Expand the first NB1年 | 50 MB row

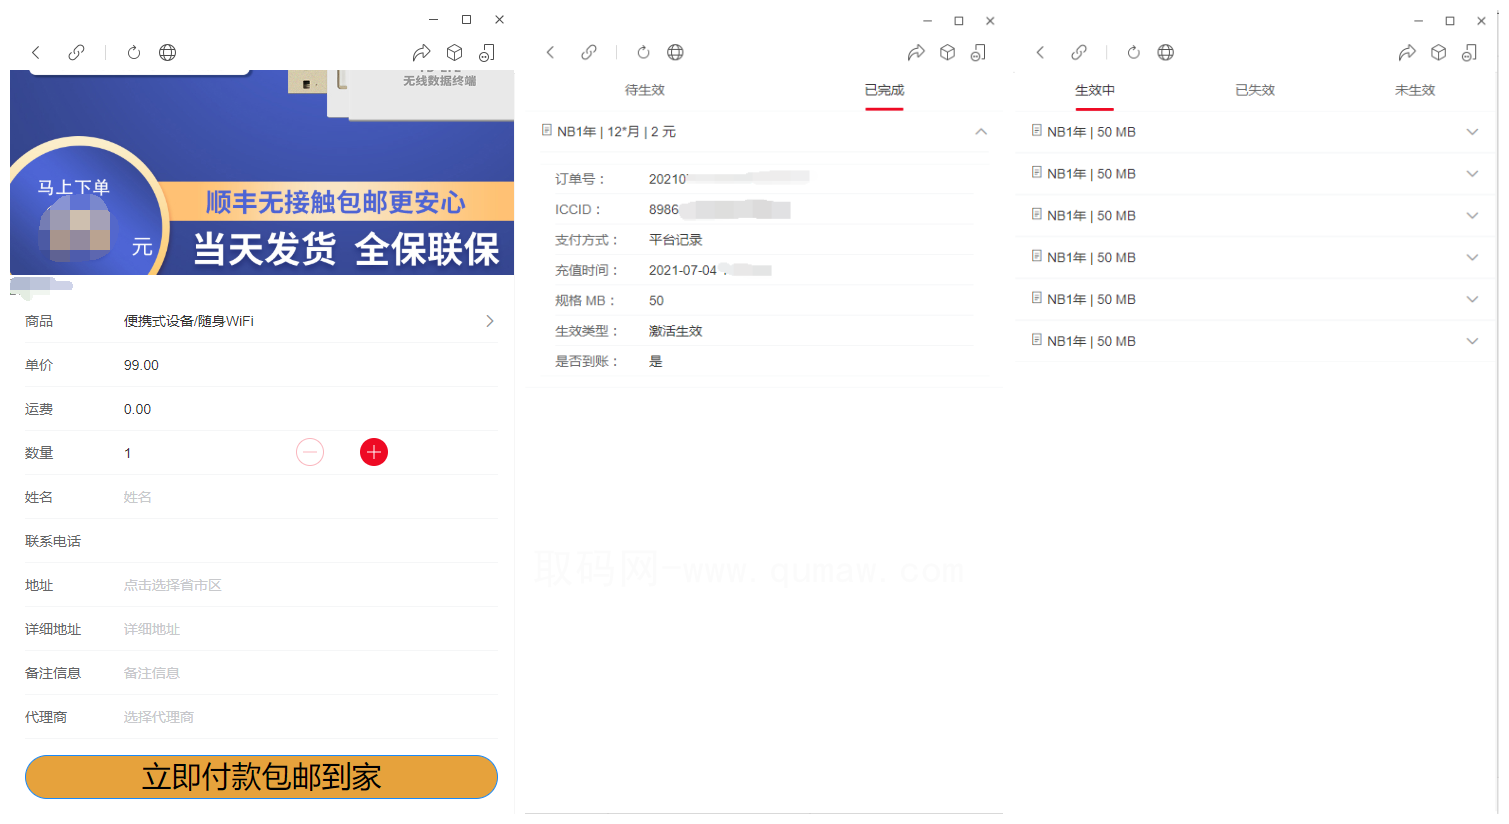[1472, 131]
